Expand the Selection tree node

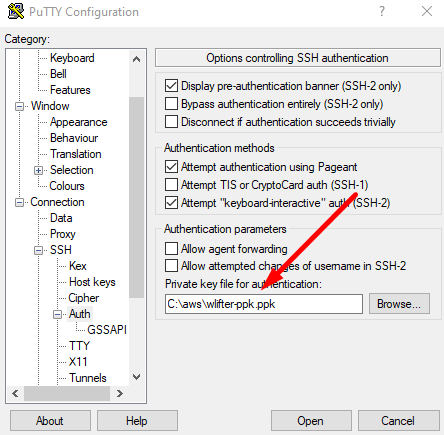(39, 170)
